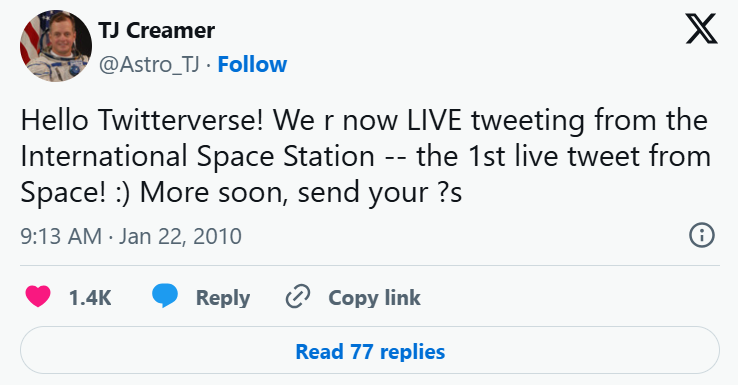Click the Reply text label
Viewport: 738px width, 385px height.
pyautogui.click(x=223, y=298)
